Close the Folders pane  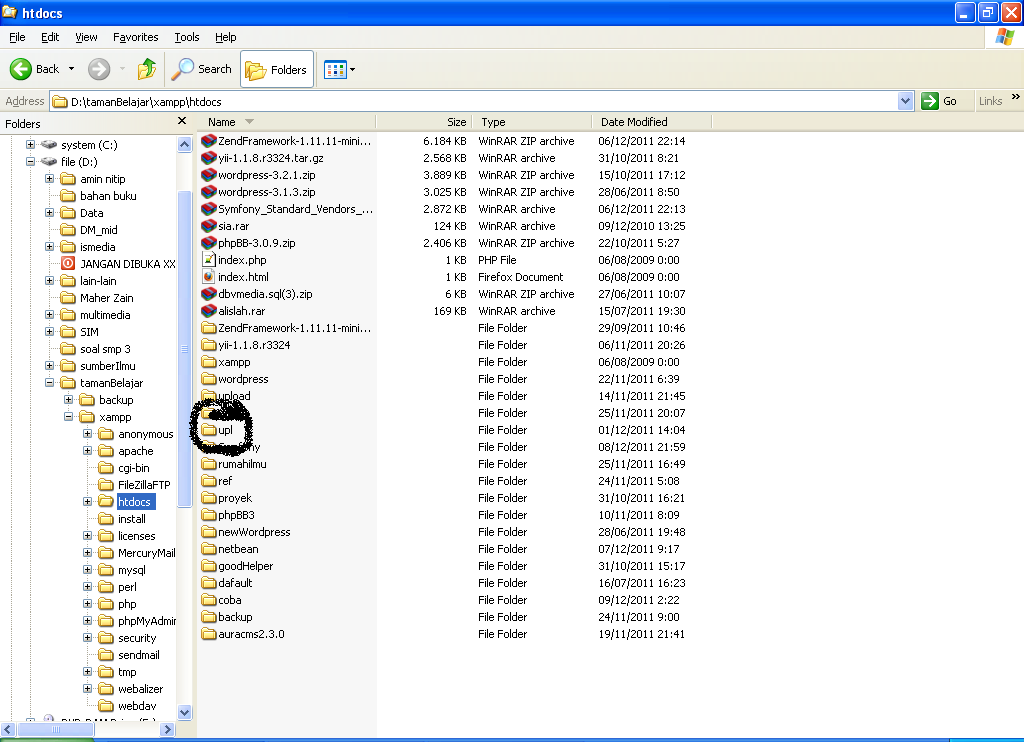coord(182,121)
